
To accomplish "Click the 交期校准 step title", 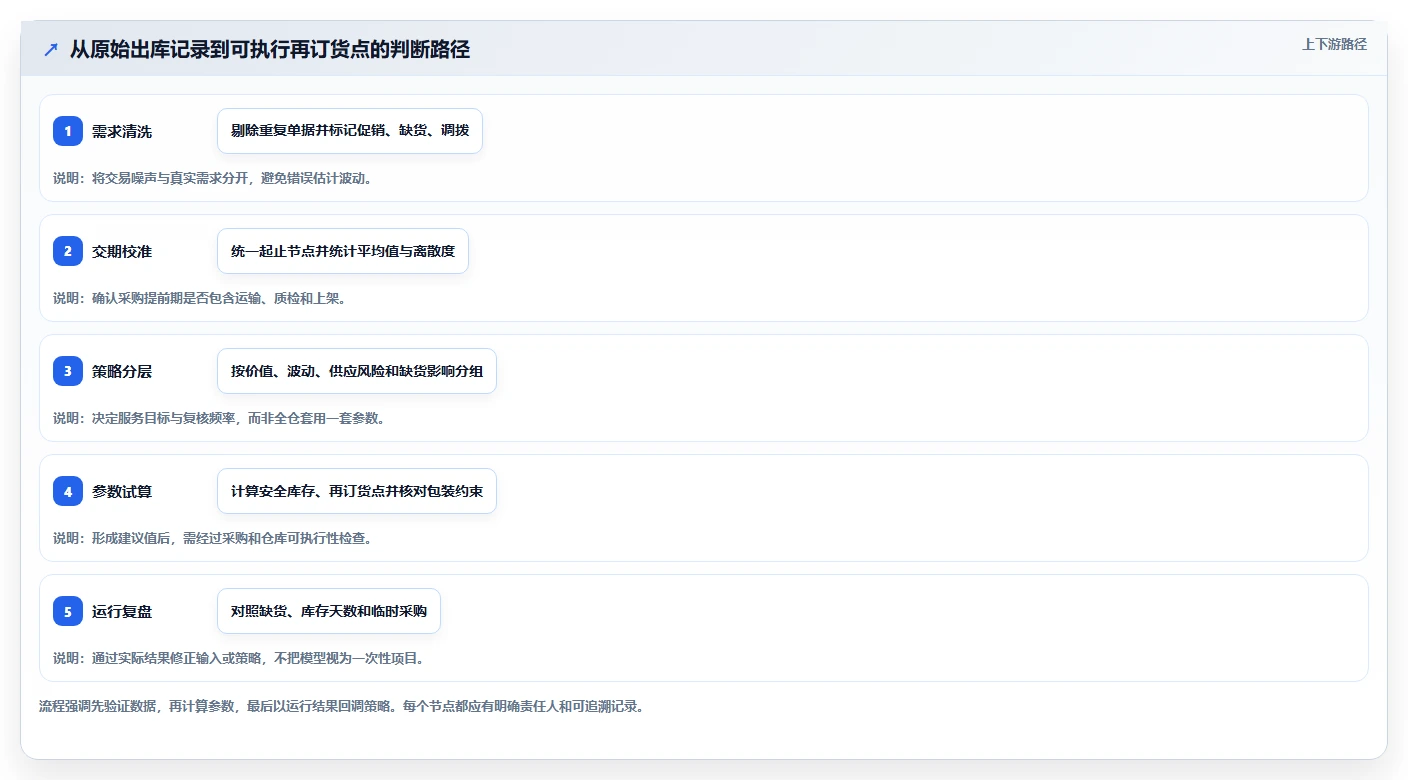I will coord(122,251).
